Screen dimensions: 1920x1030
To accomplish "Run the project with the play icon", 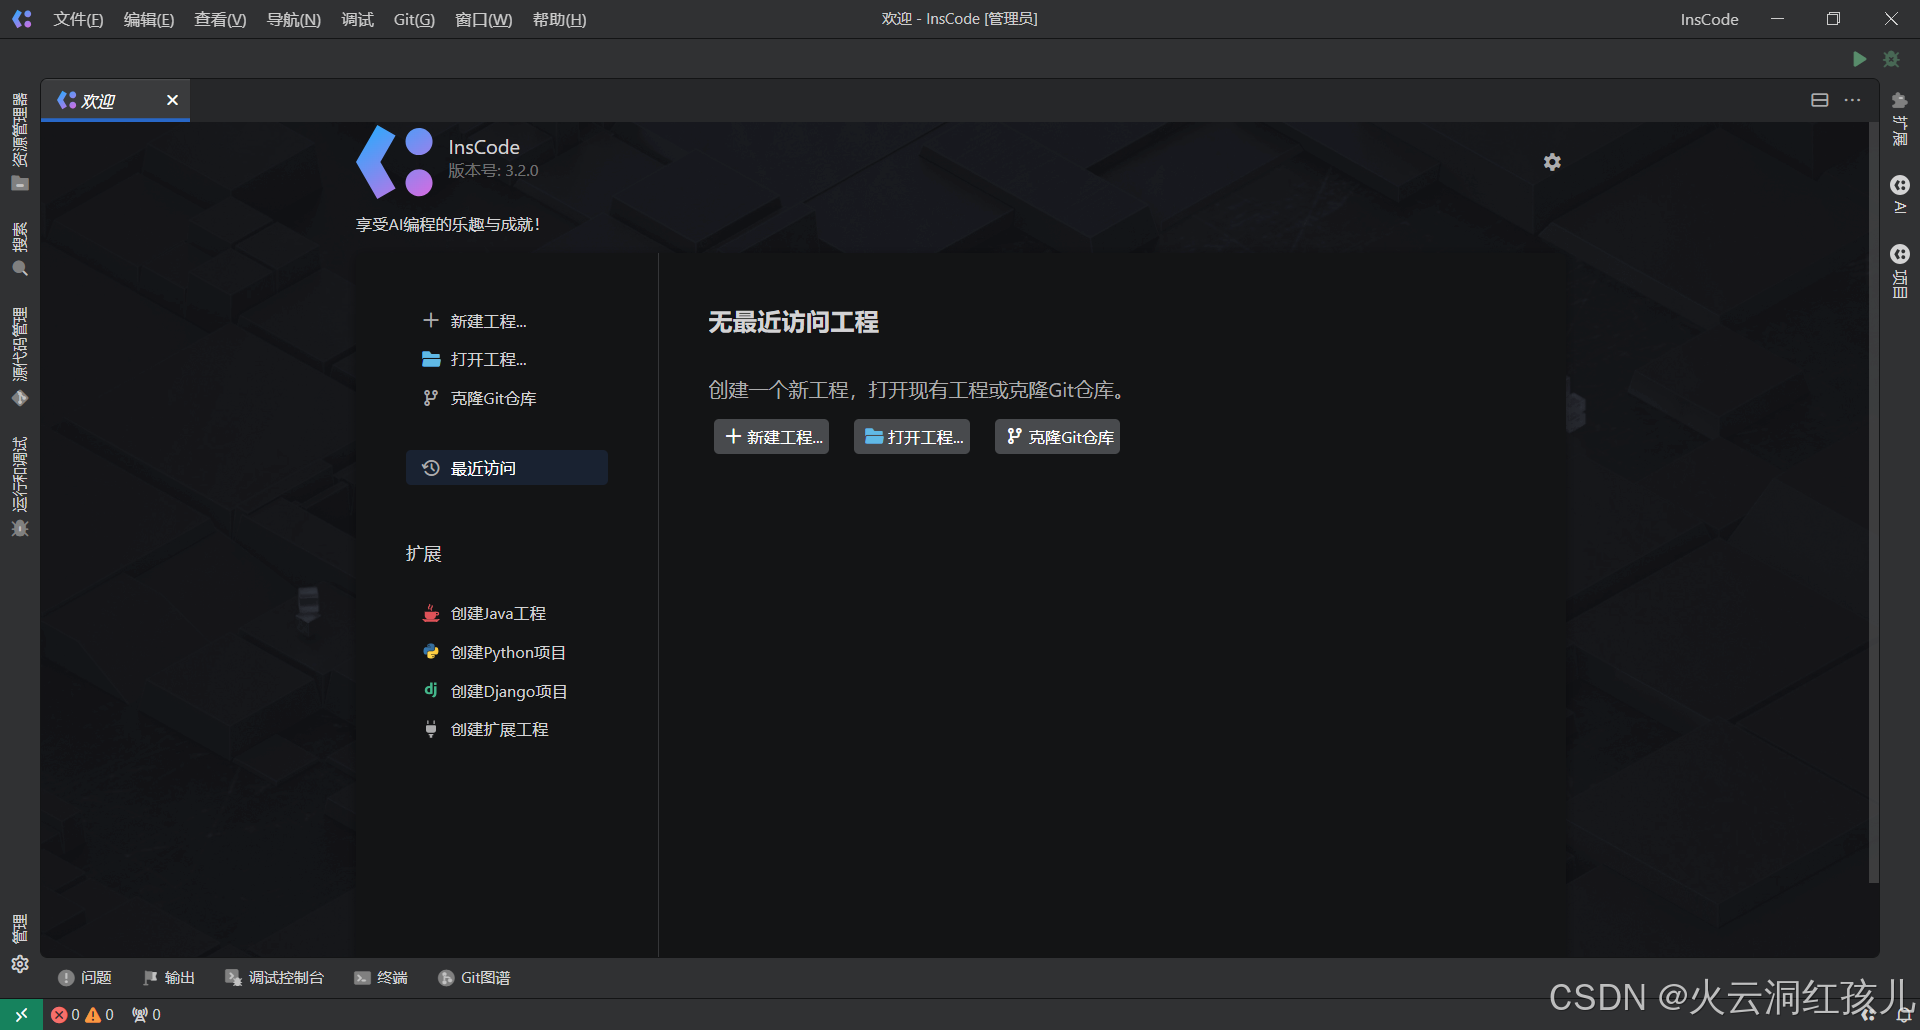I will tap(1859, 59).
